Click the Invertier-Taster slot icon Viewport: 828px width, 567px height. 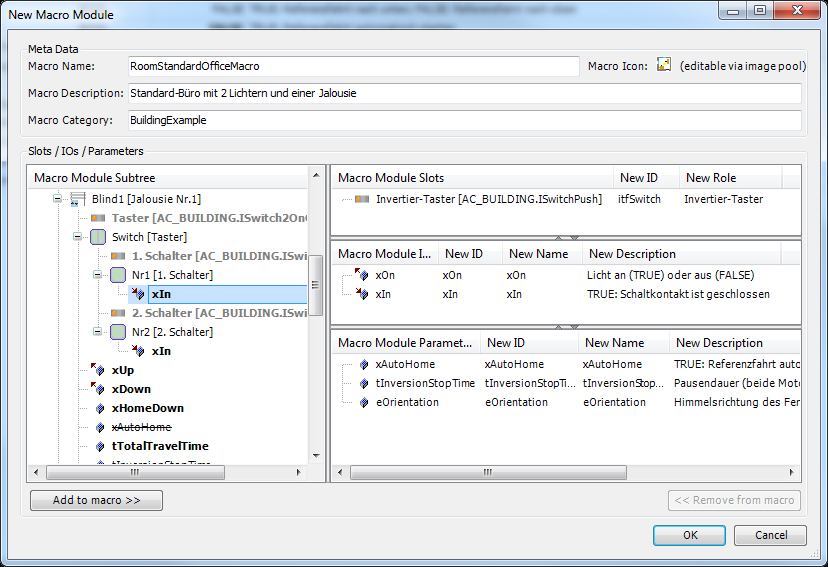click(362, 199)
